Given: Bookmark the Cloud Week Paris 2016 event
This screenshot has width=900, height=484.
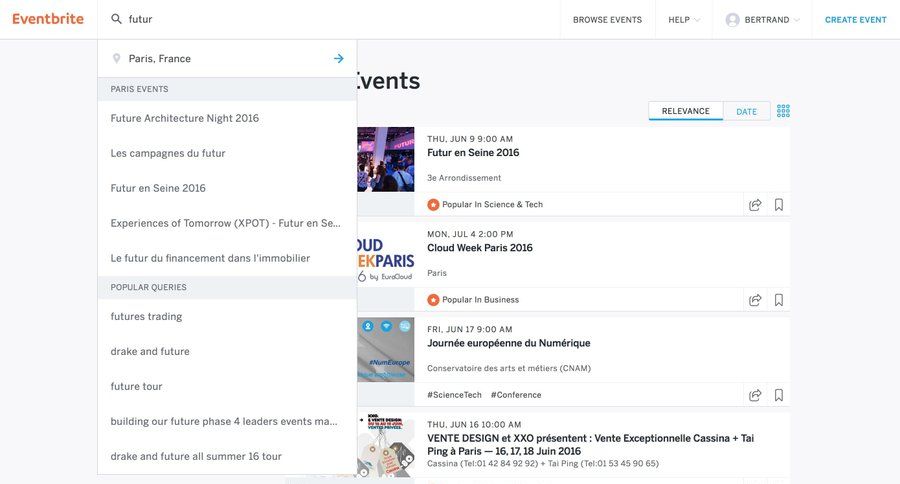Looking at the screenshot, I should (778, 300).
